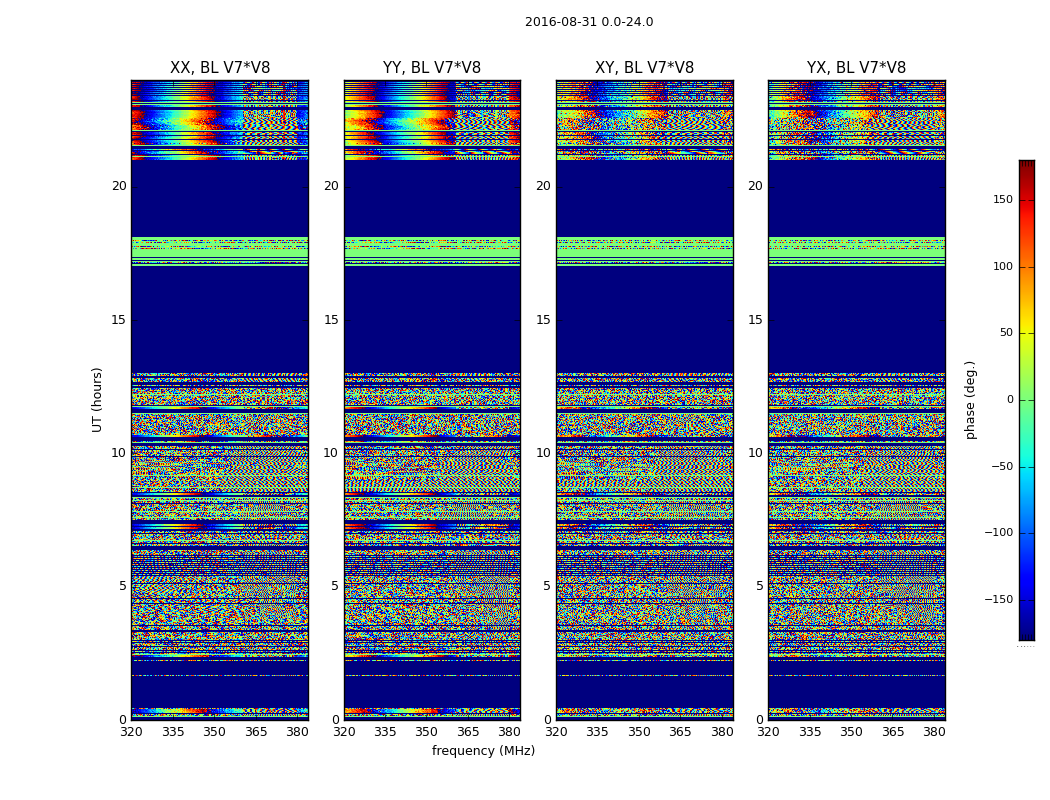Click the '15' hour tick of XY plot
The height and width of the screenshot is (800, 1050).
coord(544,320)
